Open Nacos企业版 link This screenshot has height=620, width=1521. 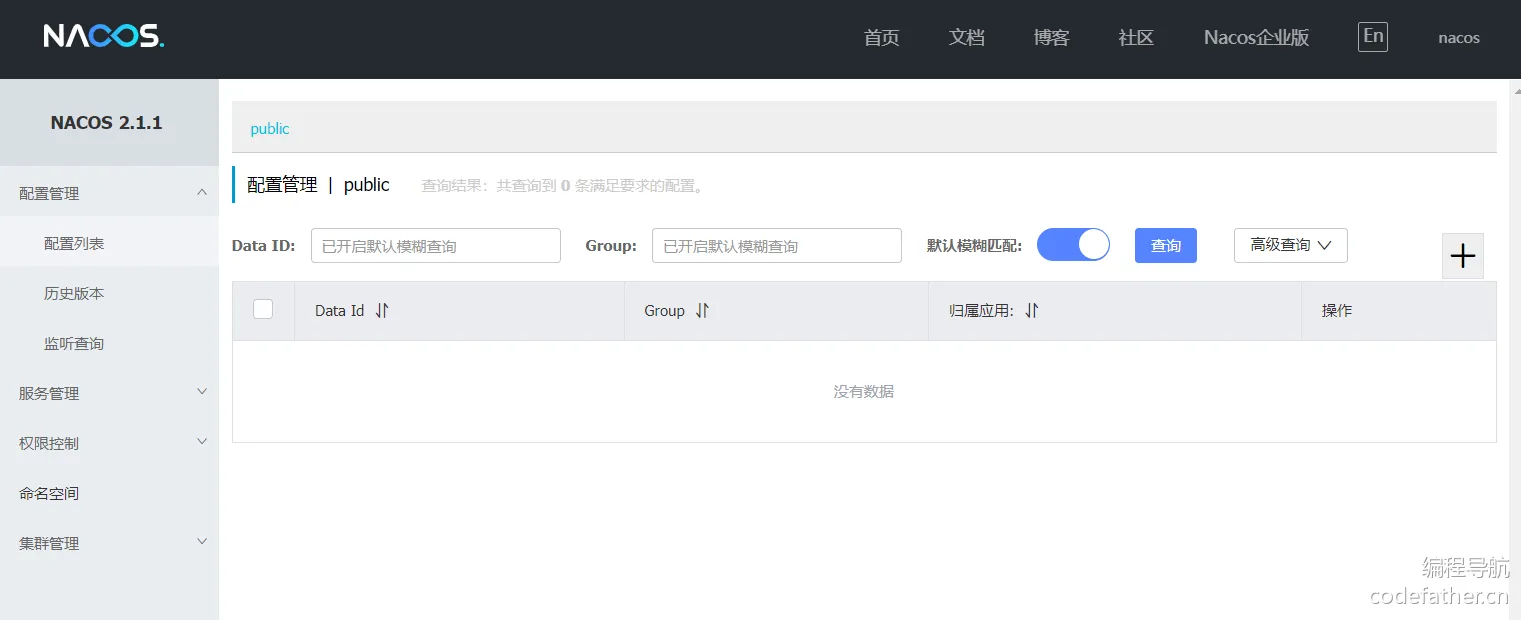(1257, 38)
